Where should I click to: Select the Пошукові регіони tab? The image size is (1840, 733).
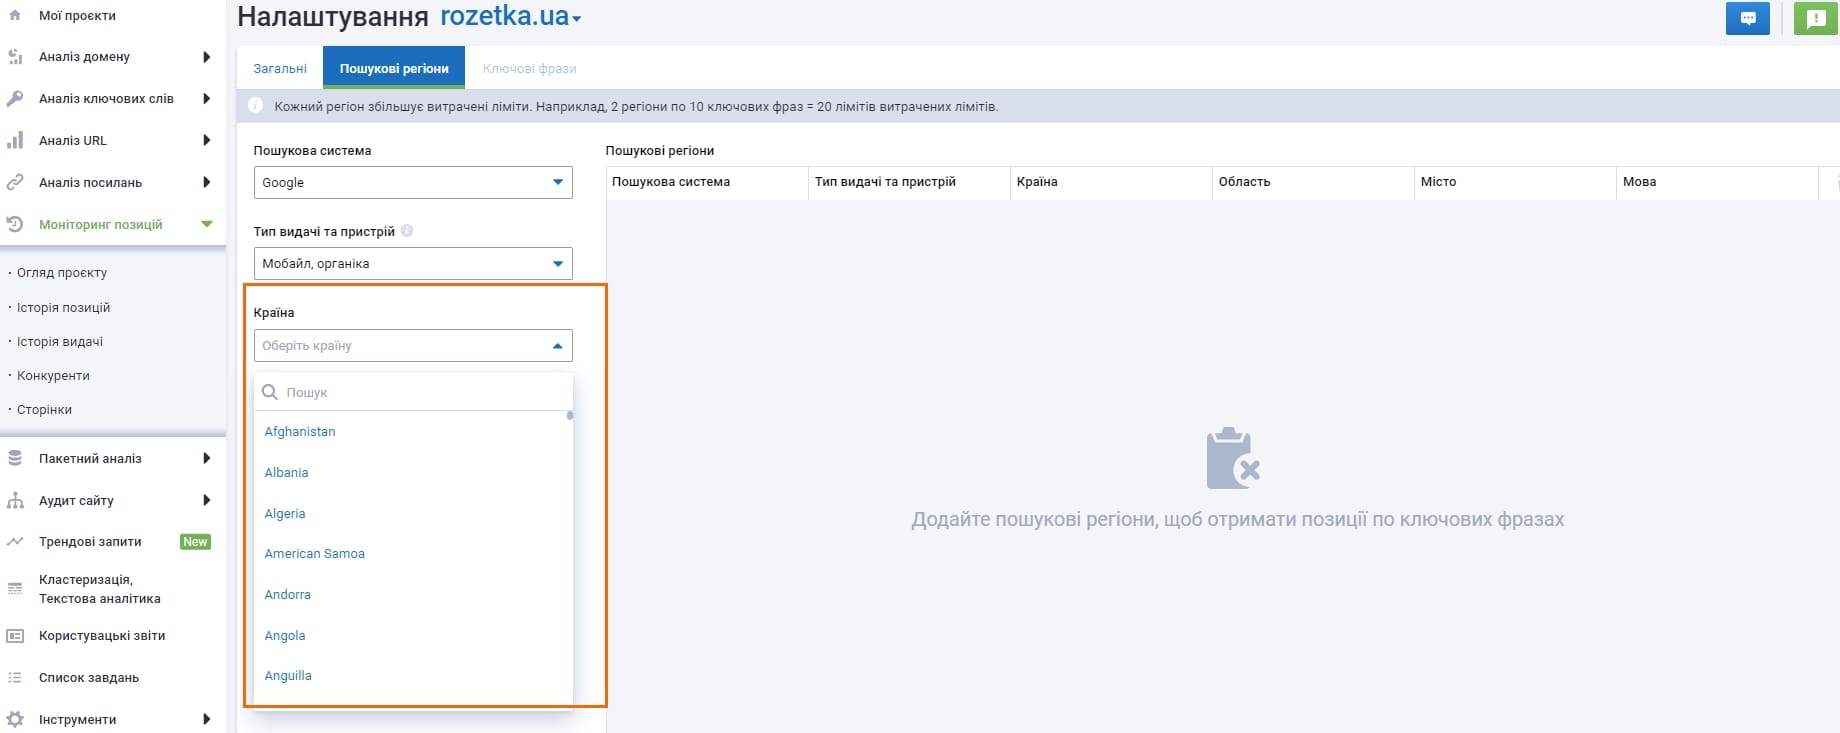click(394, 68)
